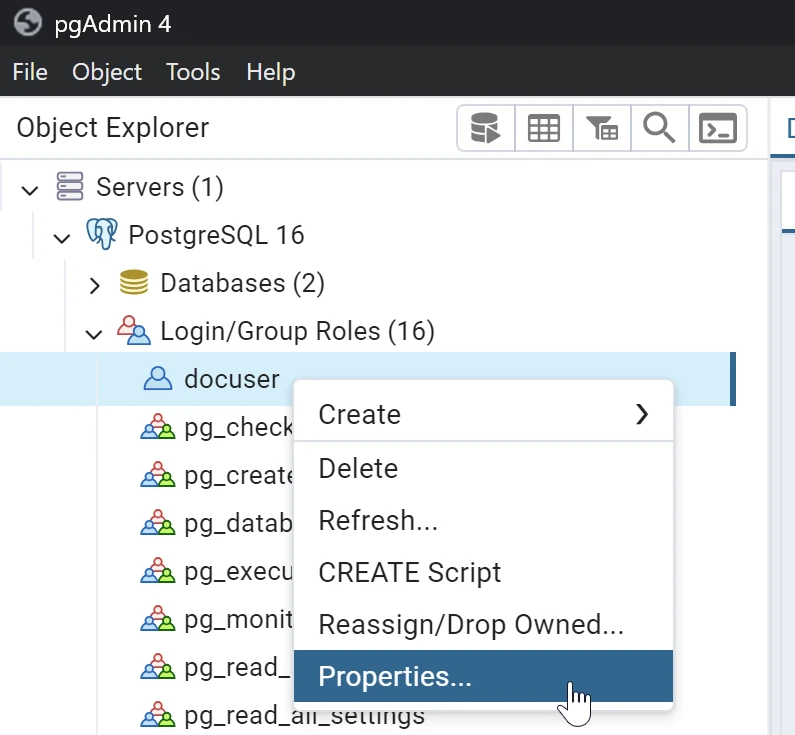Viewport: 795px width, 735px height.
Task: Select Delete in the context menu
Action: click(358, 468)
